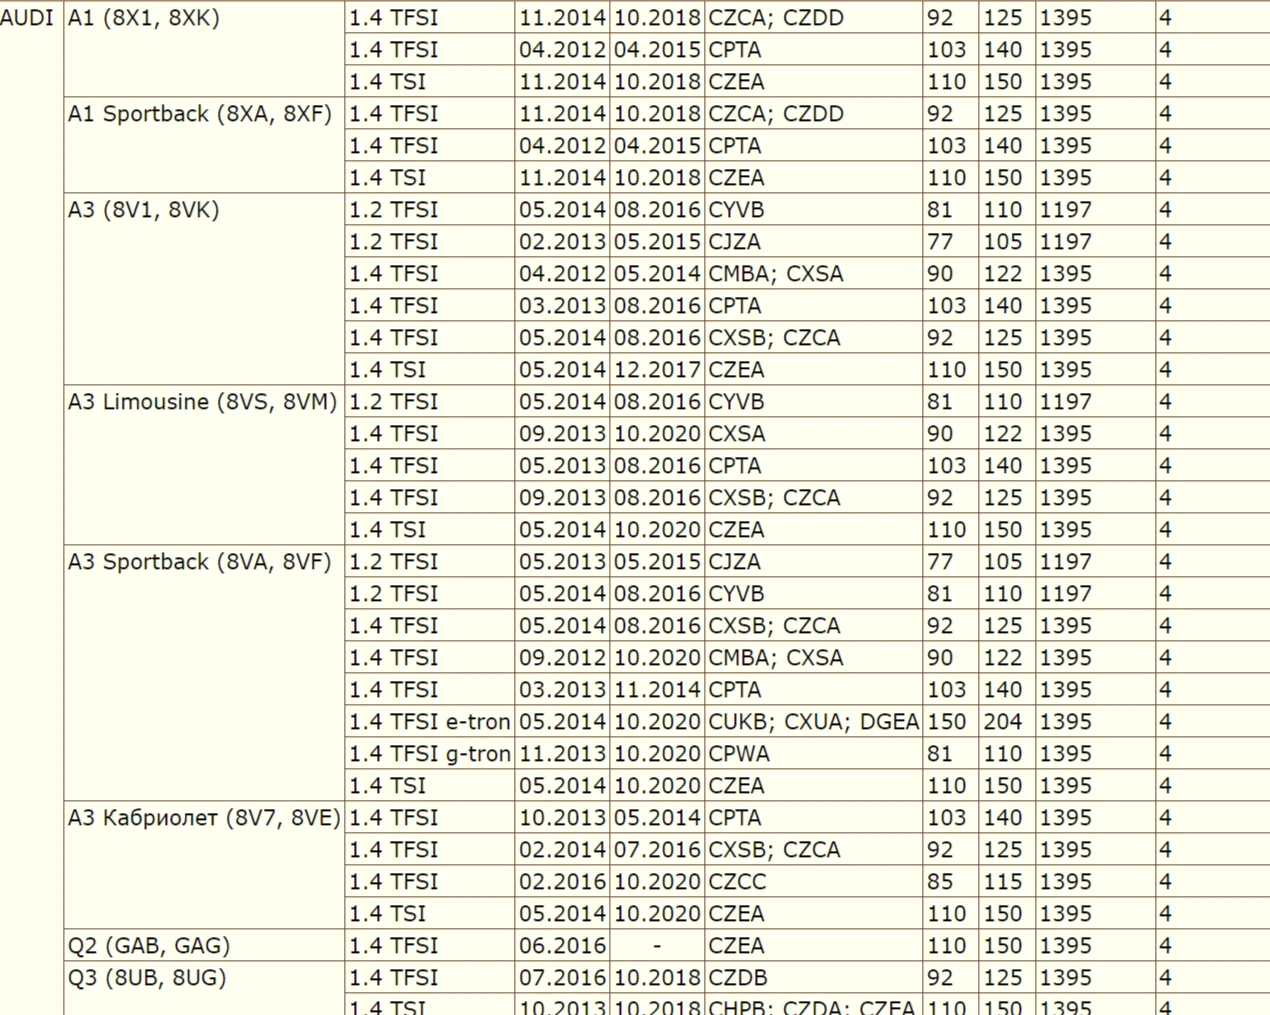Click the 204 horsepower value
1270x1015 pixels.
[x=1003, y=722]
